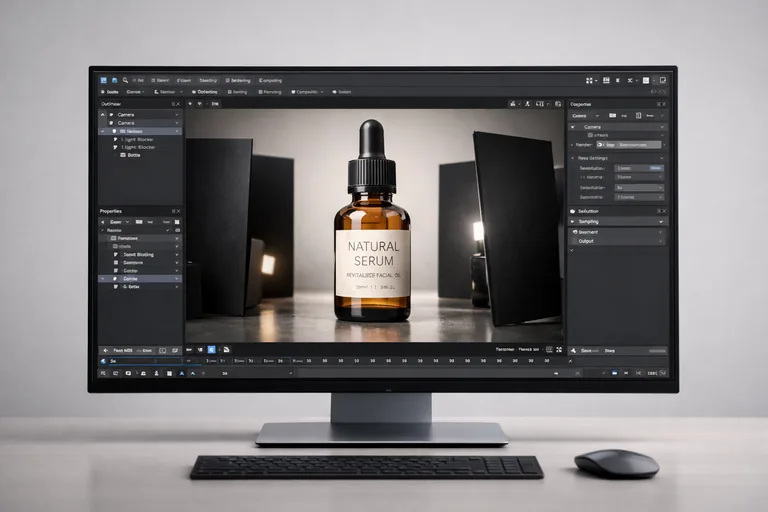Open the Compositor dropdown in second toolbar row

click(307, 92)
